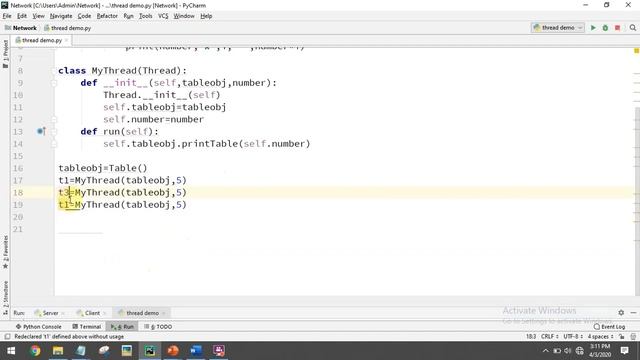Screen dimensions: 640x360
Task: Open the thread demo run configuration dropdown
Action: (558, 28)
